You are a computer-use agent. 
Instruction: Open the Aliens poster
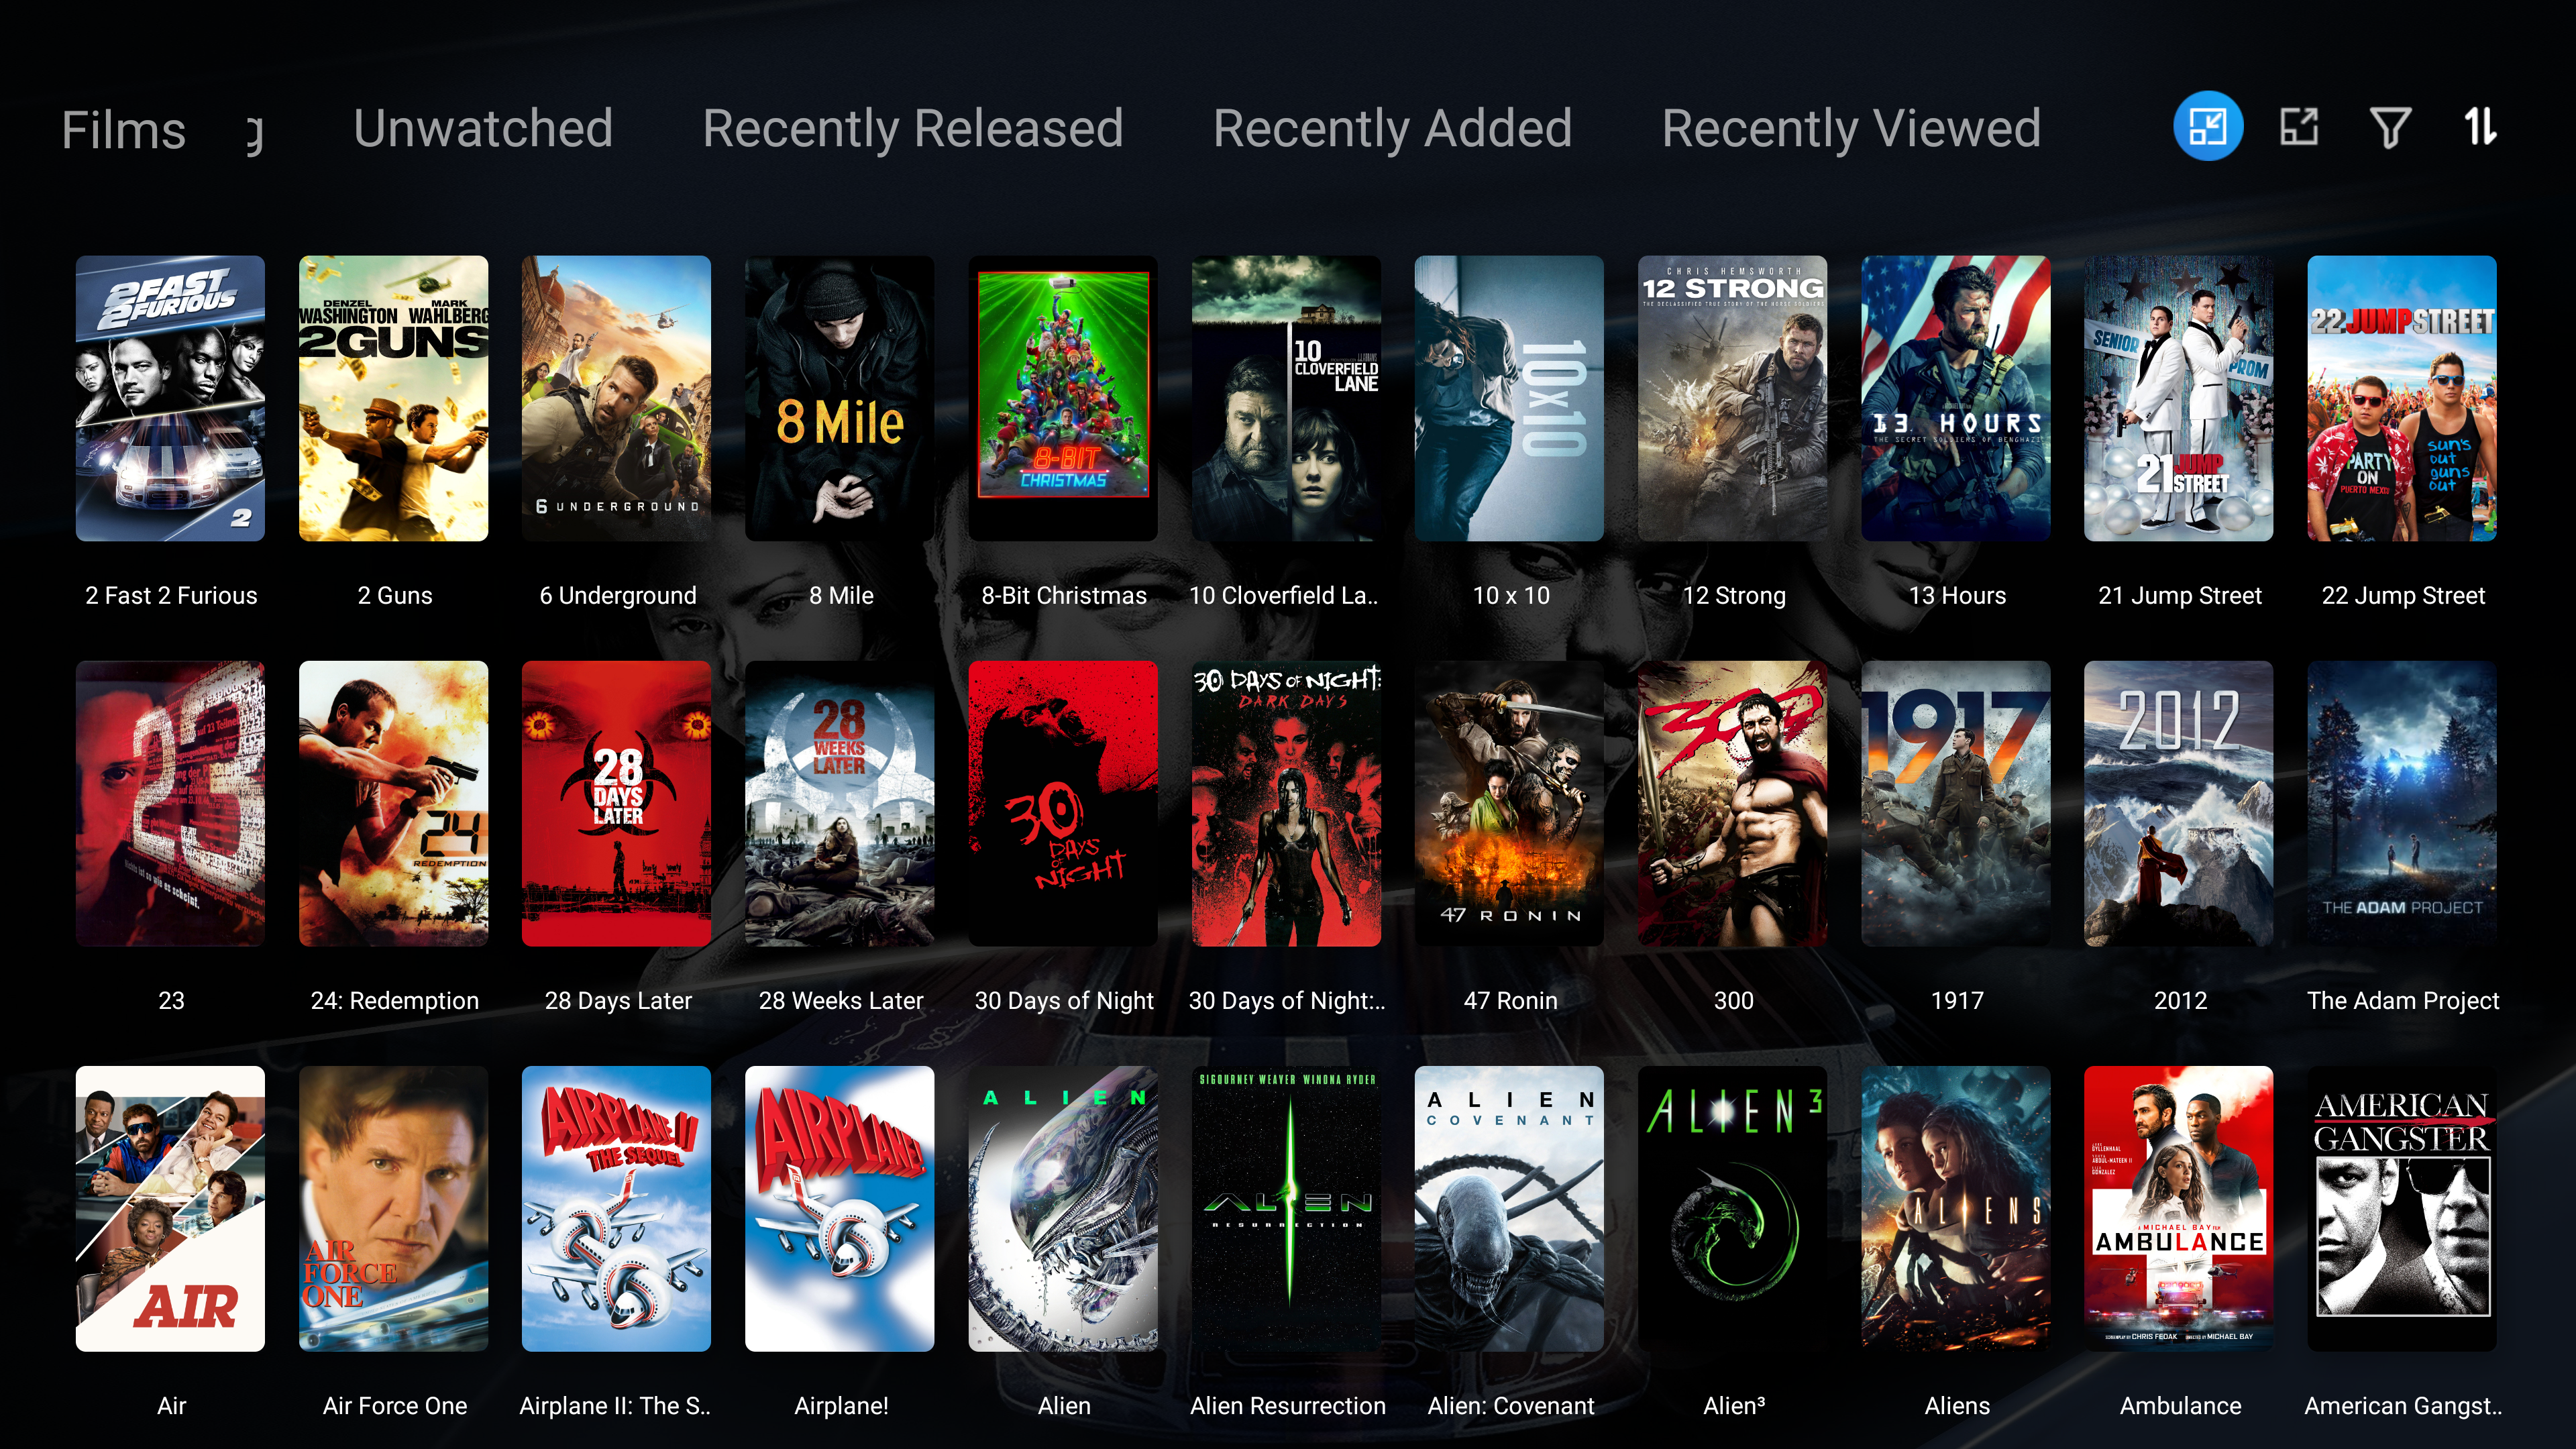point(1956,1208)
